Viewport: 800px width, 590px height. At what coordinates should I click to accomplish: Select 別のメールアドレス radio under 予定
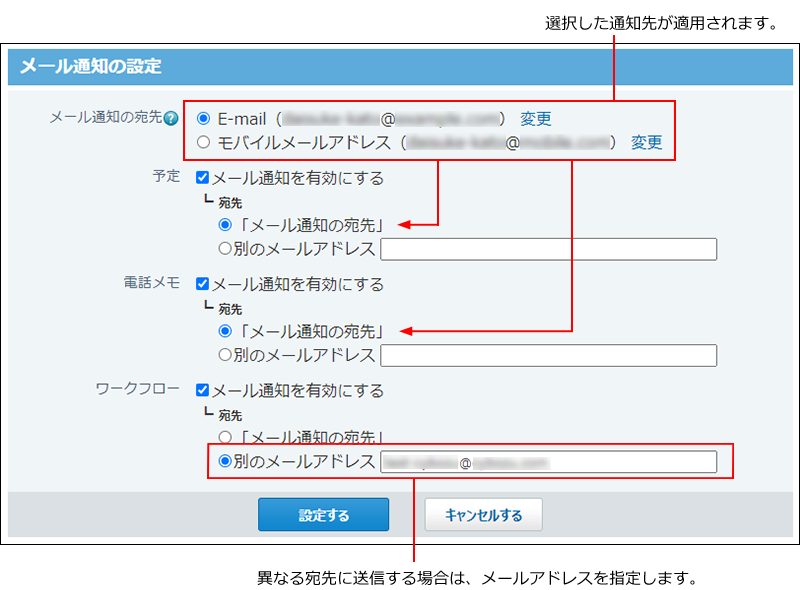224,249
